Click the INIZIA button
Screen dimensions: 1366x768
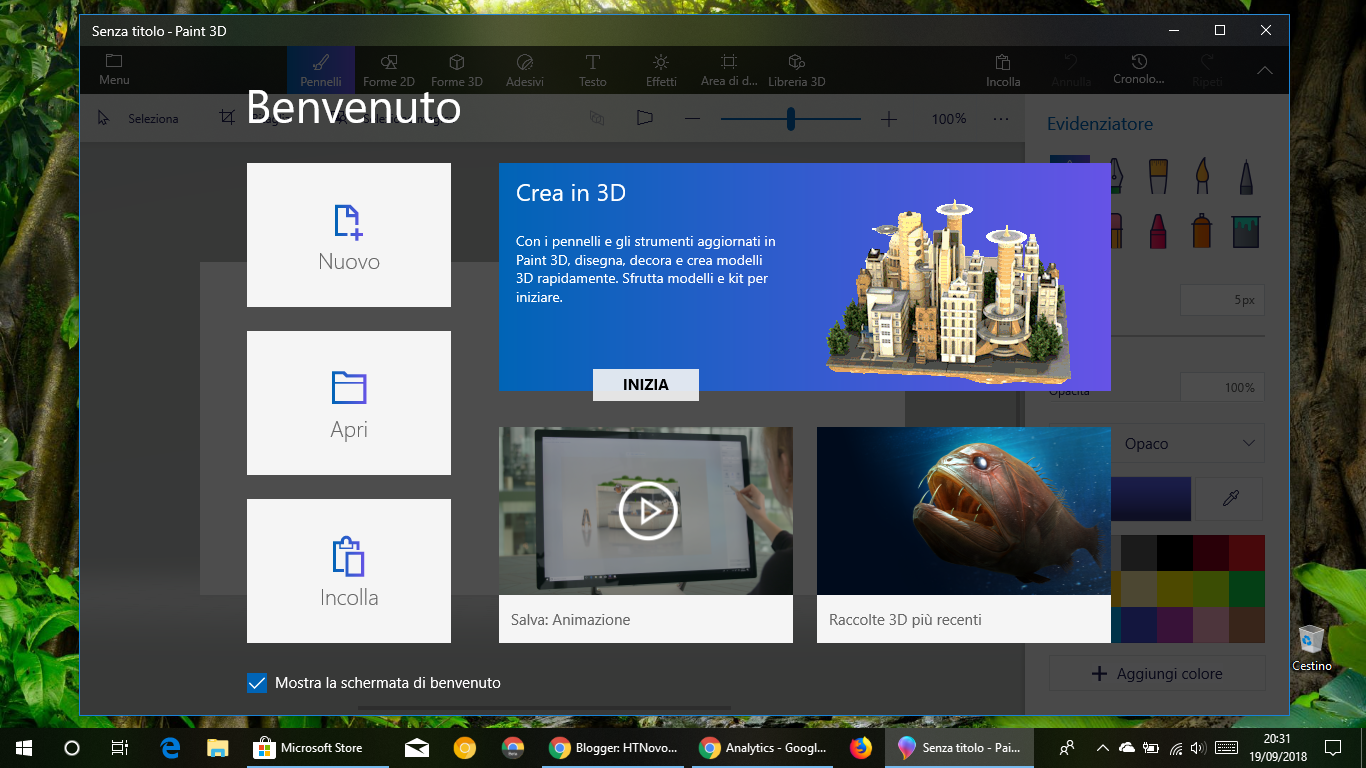tap(646, 385)
